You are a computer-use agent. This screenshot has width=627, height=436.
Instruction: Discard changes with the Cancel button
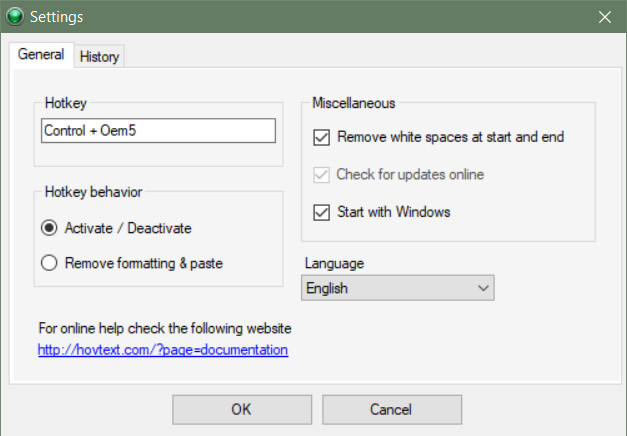click(x=392, y=410)
